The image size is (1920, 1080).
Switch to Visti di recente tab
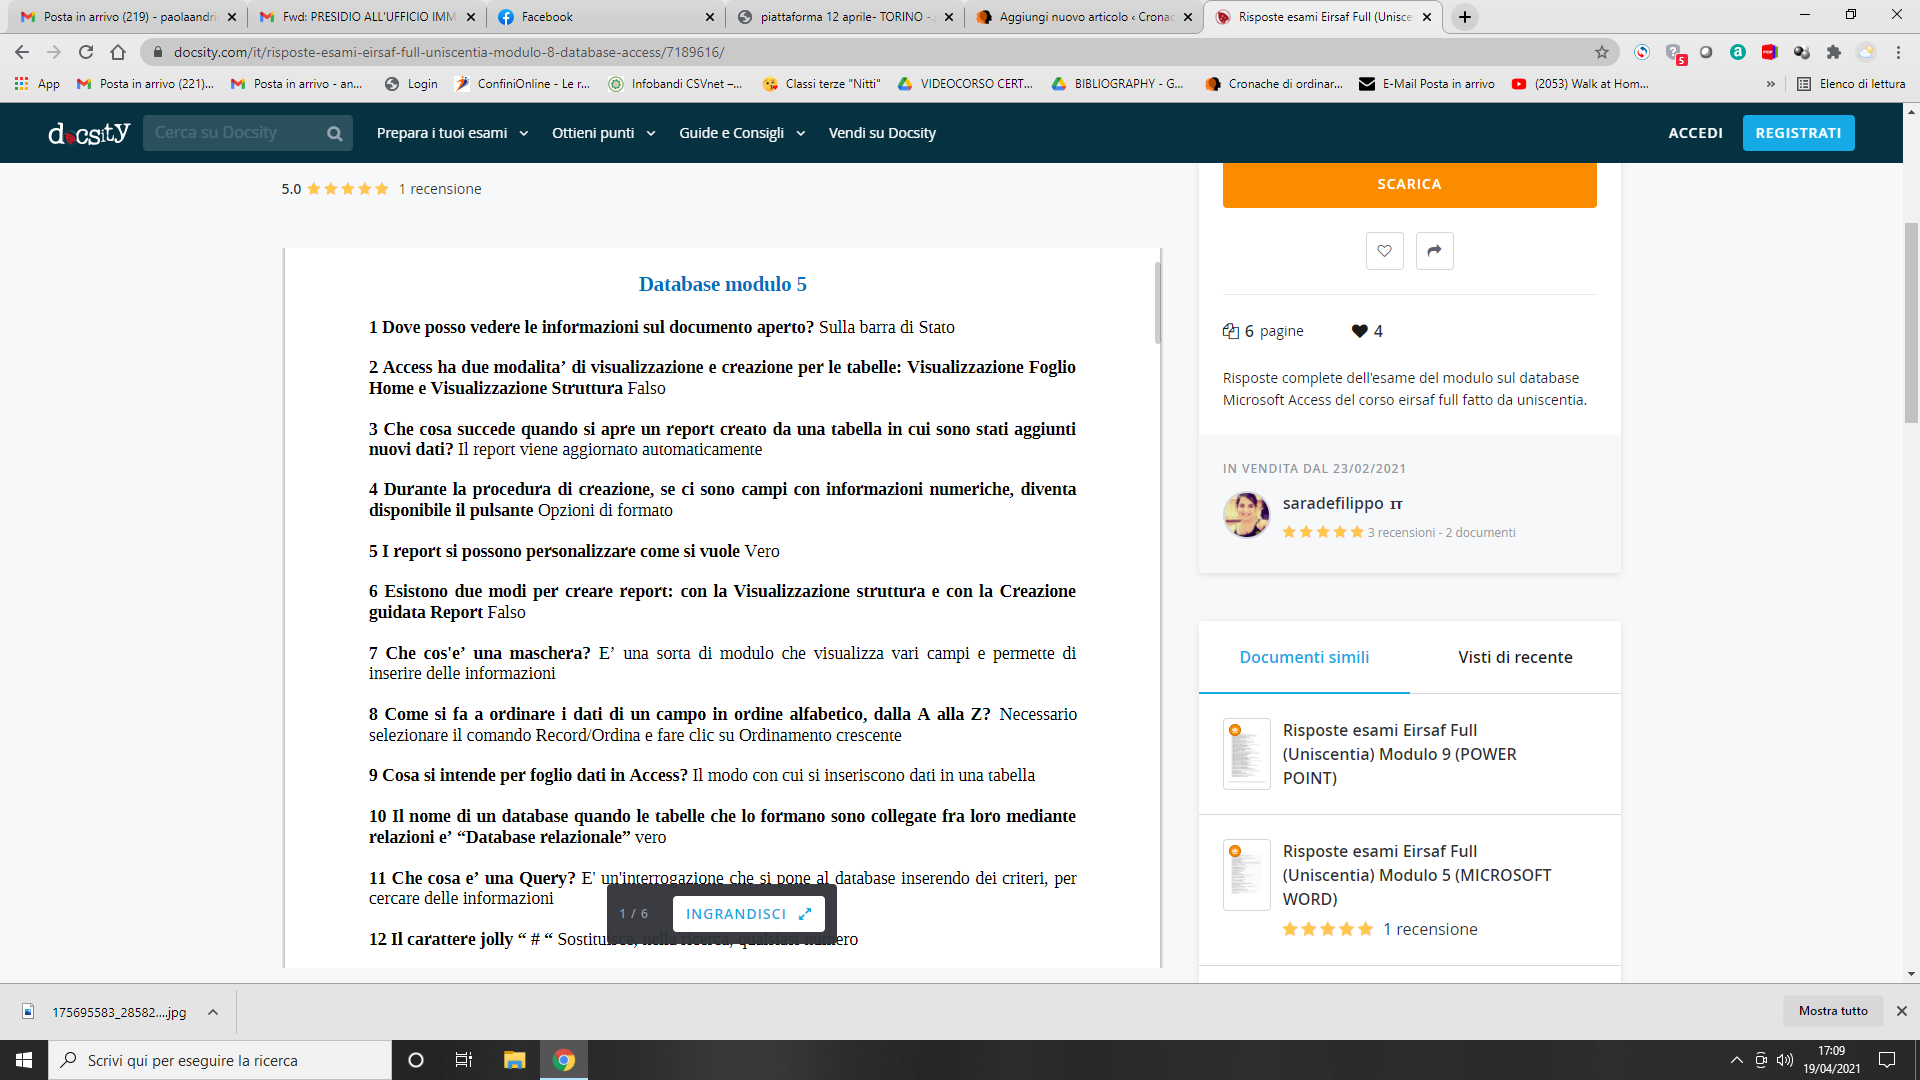[1515, 657]
